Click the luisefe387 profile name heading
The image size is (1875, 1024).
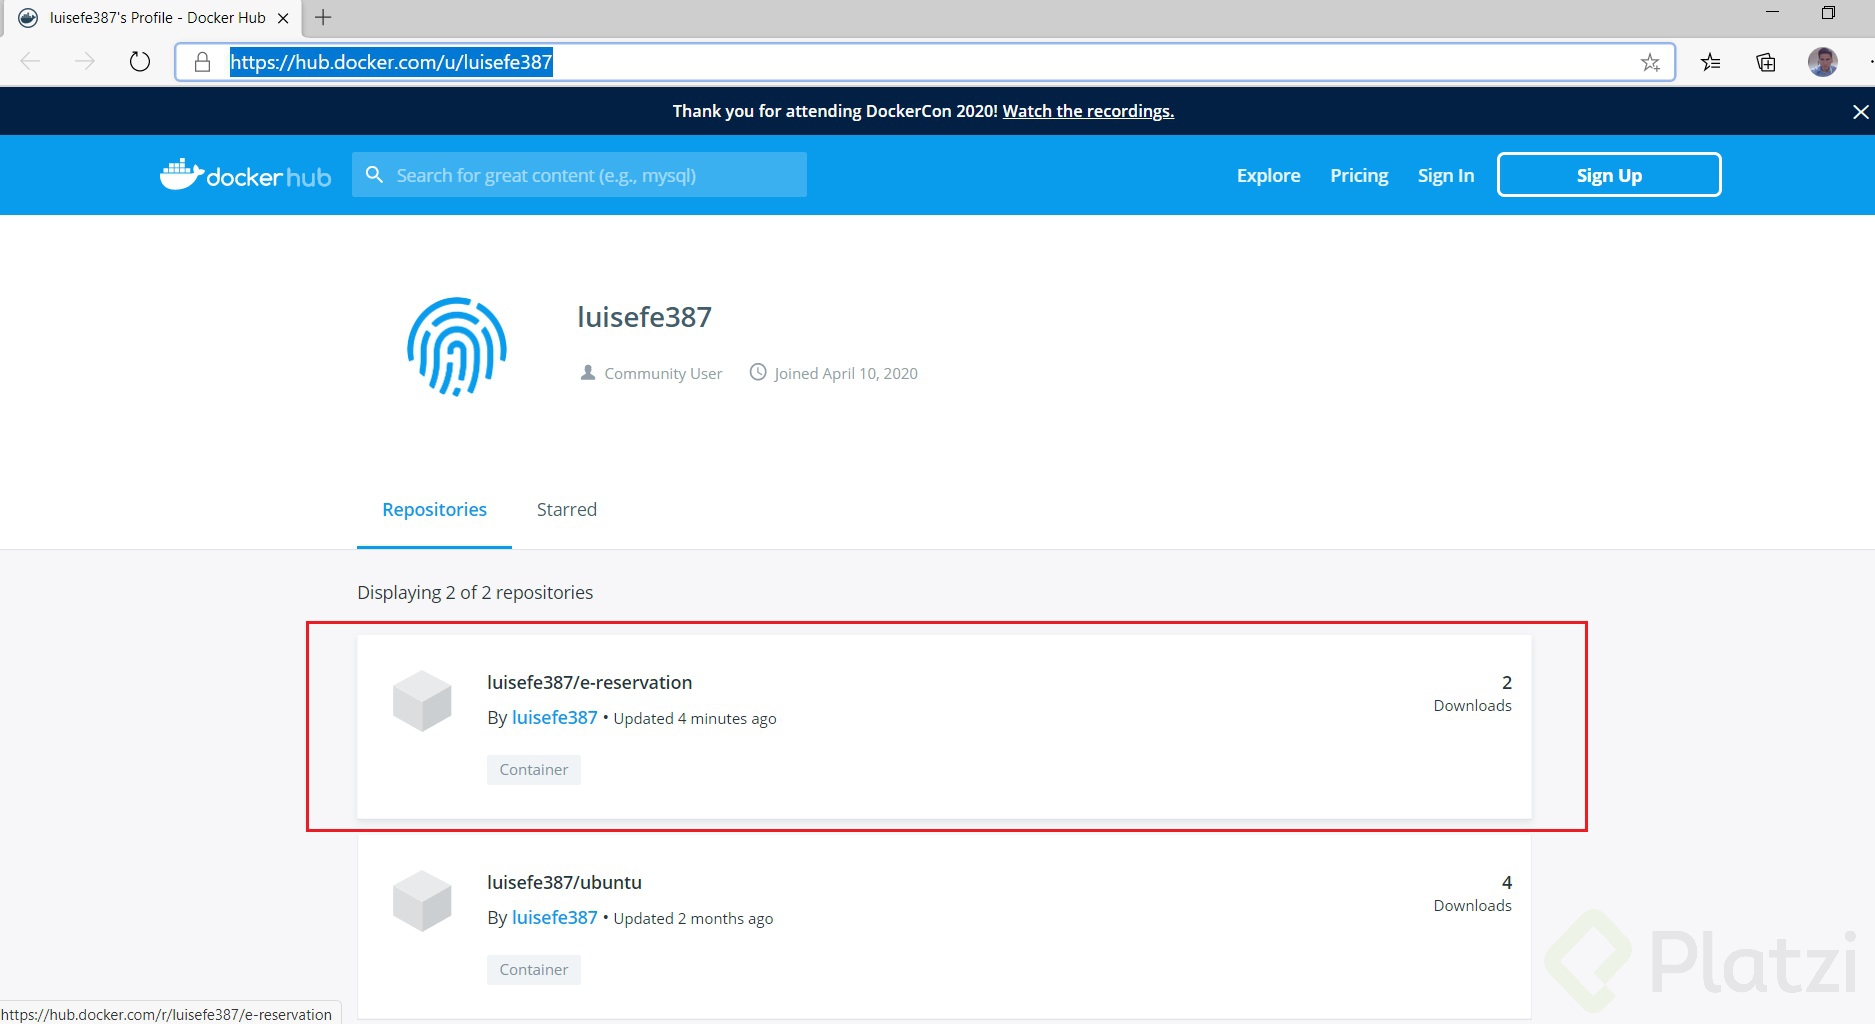click(644, 317)
